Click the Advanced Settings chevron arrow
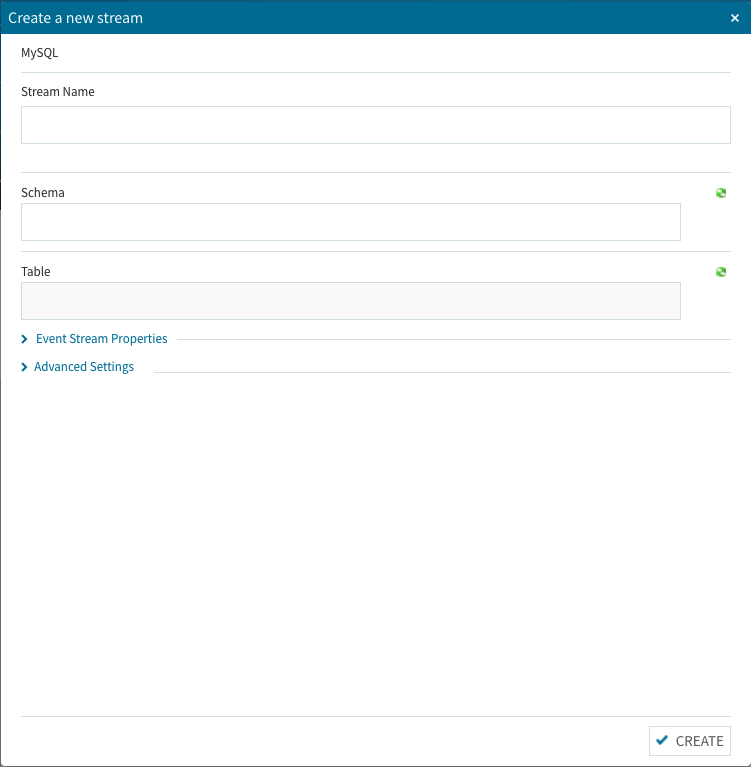The image size is (751, 767). click(24, 367)
